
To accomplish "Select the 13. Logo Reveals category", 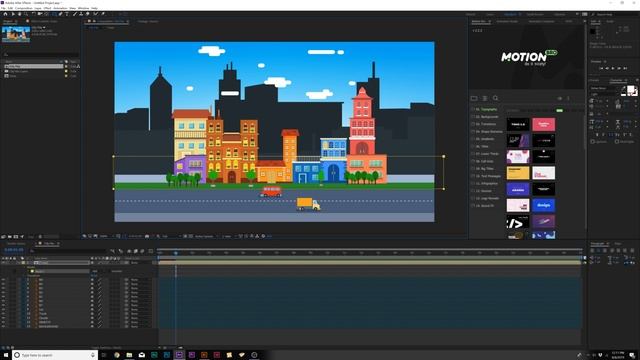I will coord(487,198).
